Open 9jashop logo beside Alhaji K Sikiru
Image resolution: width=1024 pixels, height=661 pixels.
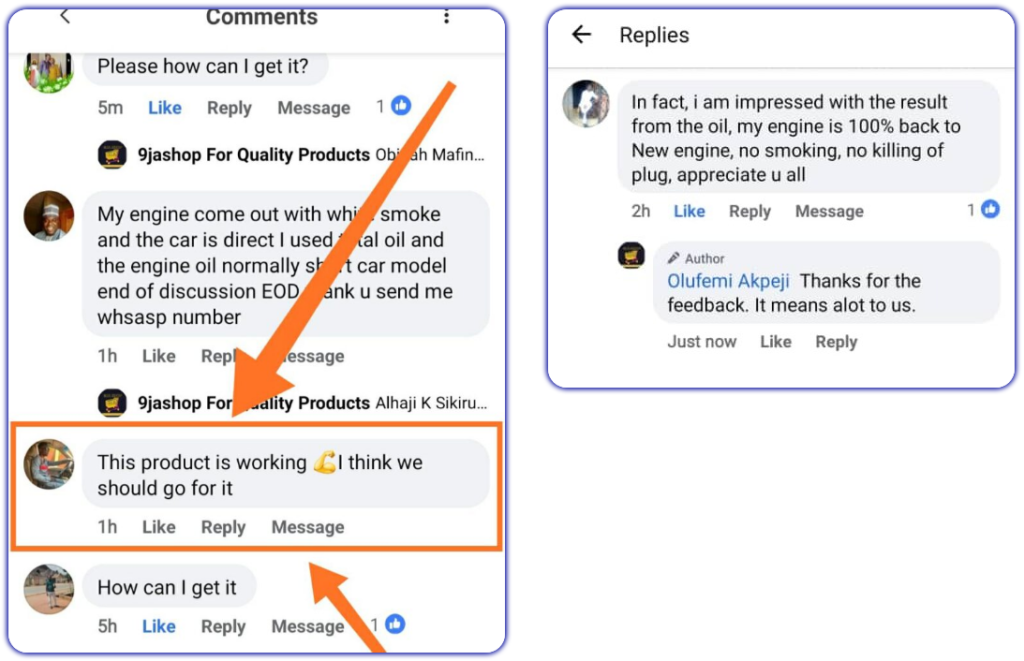(112, 403)
